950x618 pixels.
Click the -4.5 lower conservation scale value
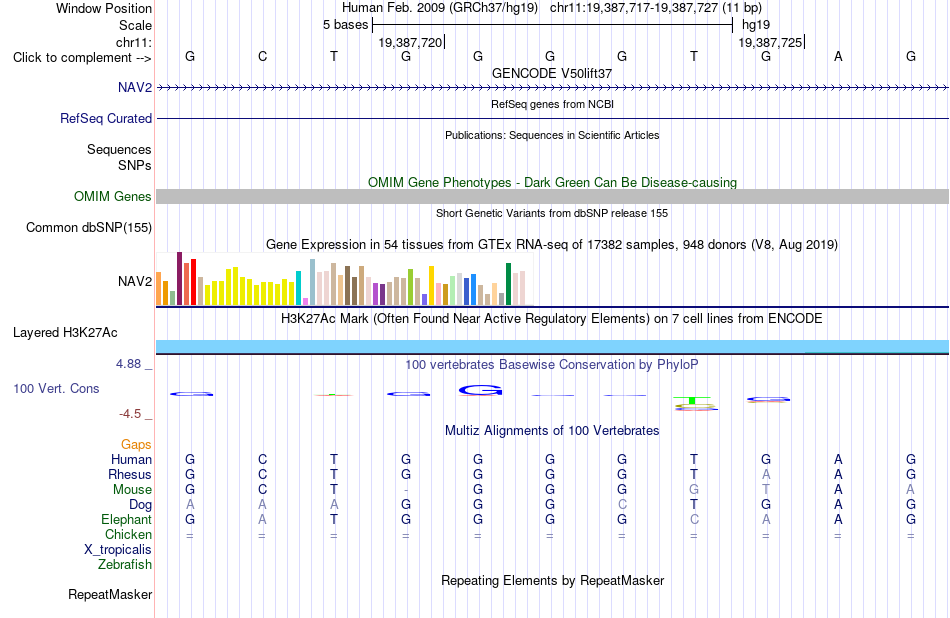click(130, 414)
